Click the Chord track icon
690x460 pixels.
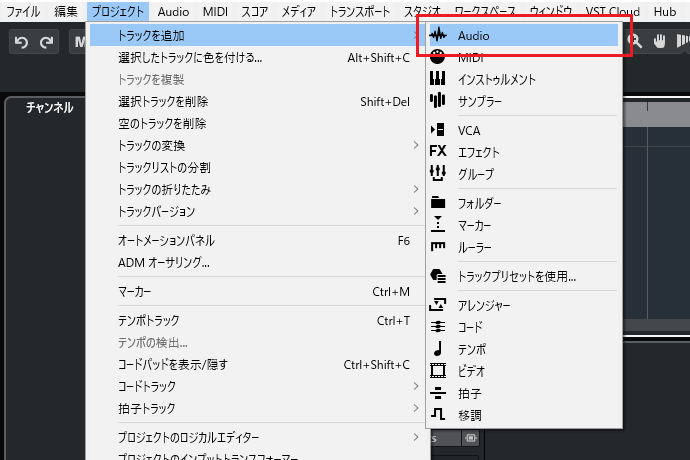click(x=438, y=327)
